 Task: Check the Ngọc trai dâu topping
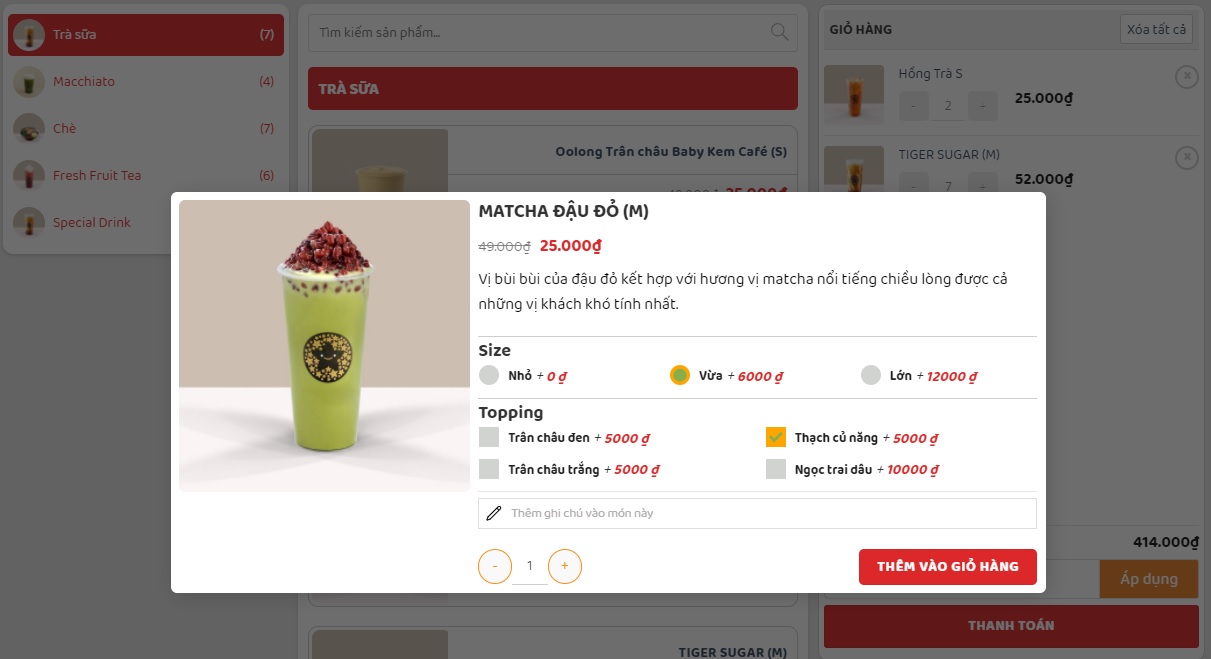coord(776,469)
